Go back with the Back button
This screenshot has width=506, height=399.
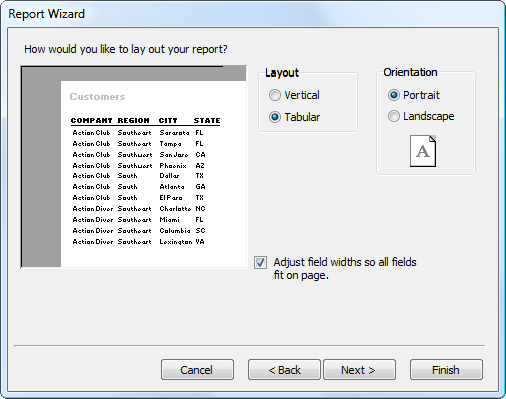(x=284, y=370)
